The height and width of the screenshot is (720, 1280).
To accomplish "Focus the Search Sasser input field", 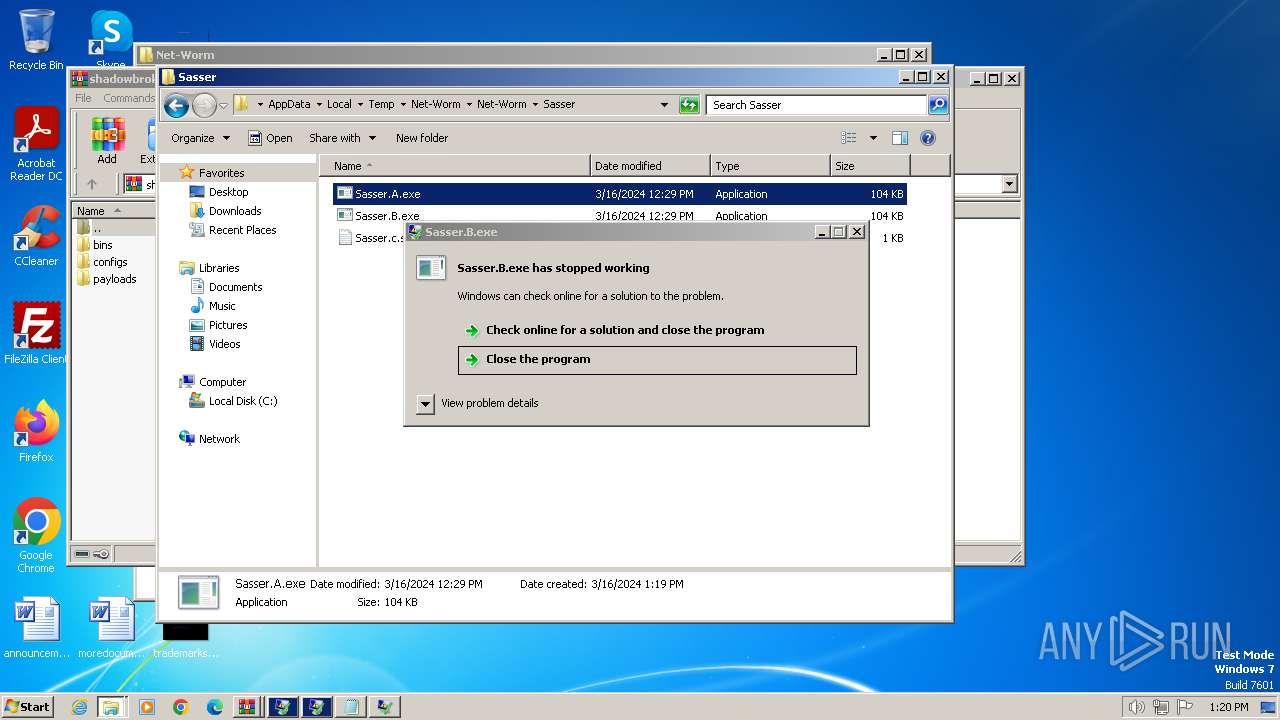I will [x=817, y=105].
